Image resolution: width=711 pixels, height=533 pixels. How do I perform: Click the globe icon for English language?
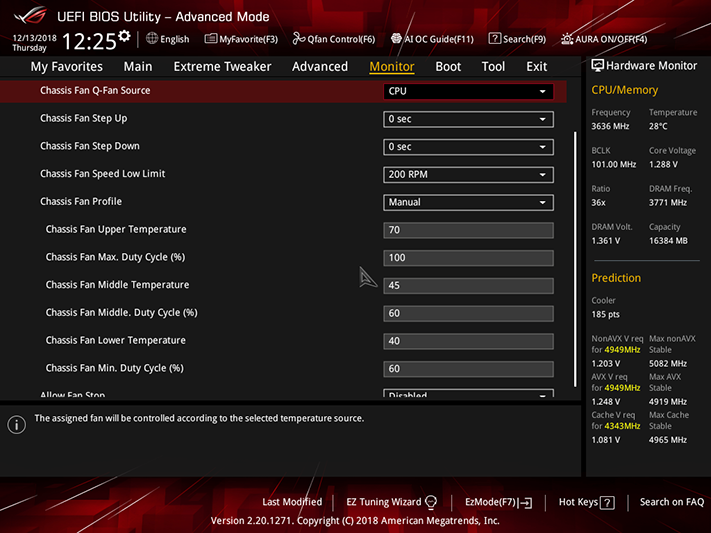(x=152, y=39)
